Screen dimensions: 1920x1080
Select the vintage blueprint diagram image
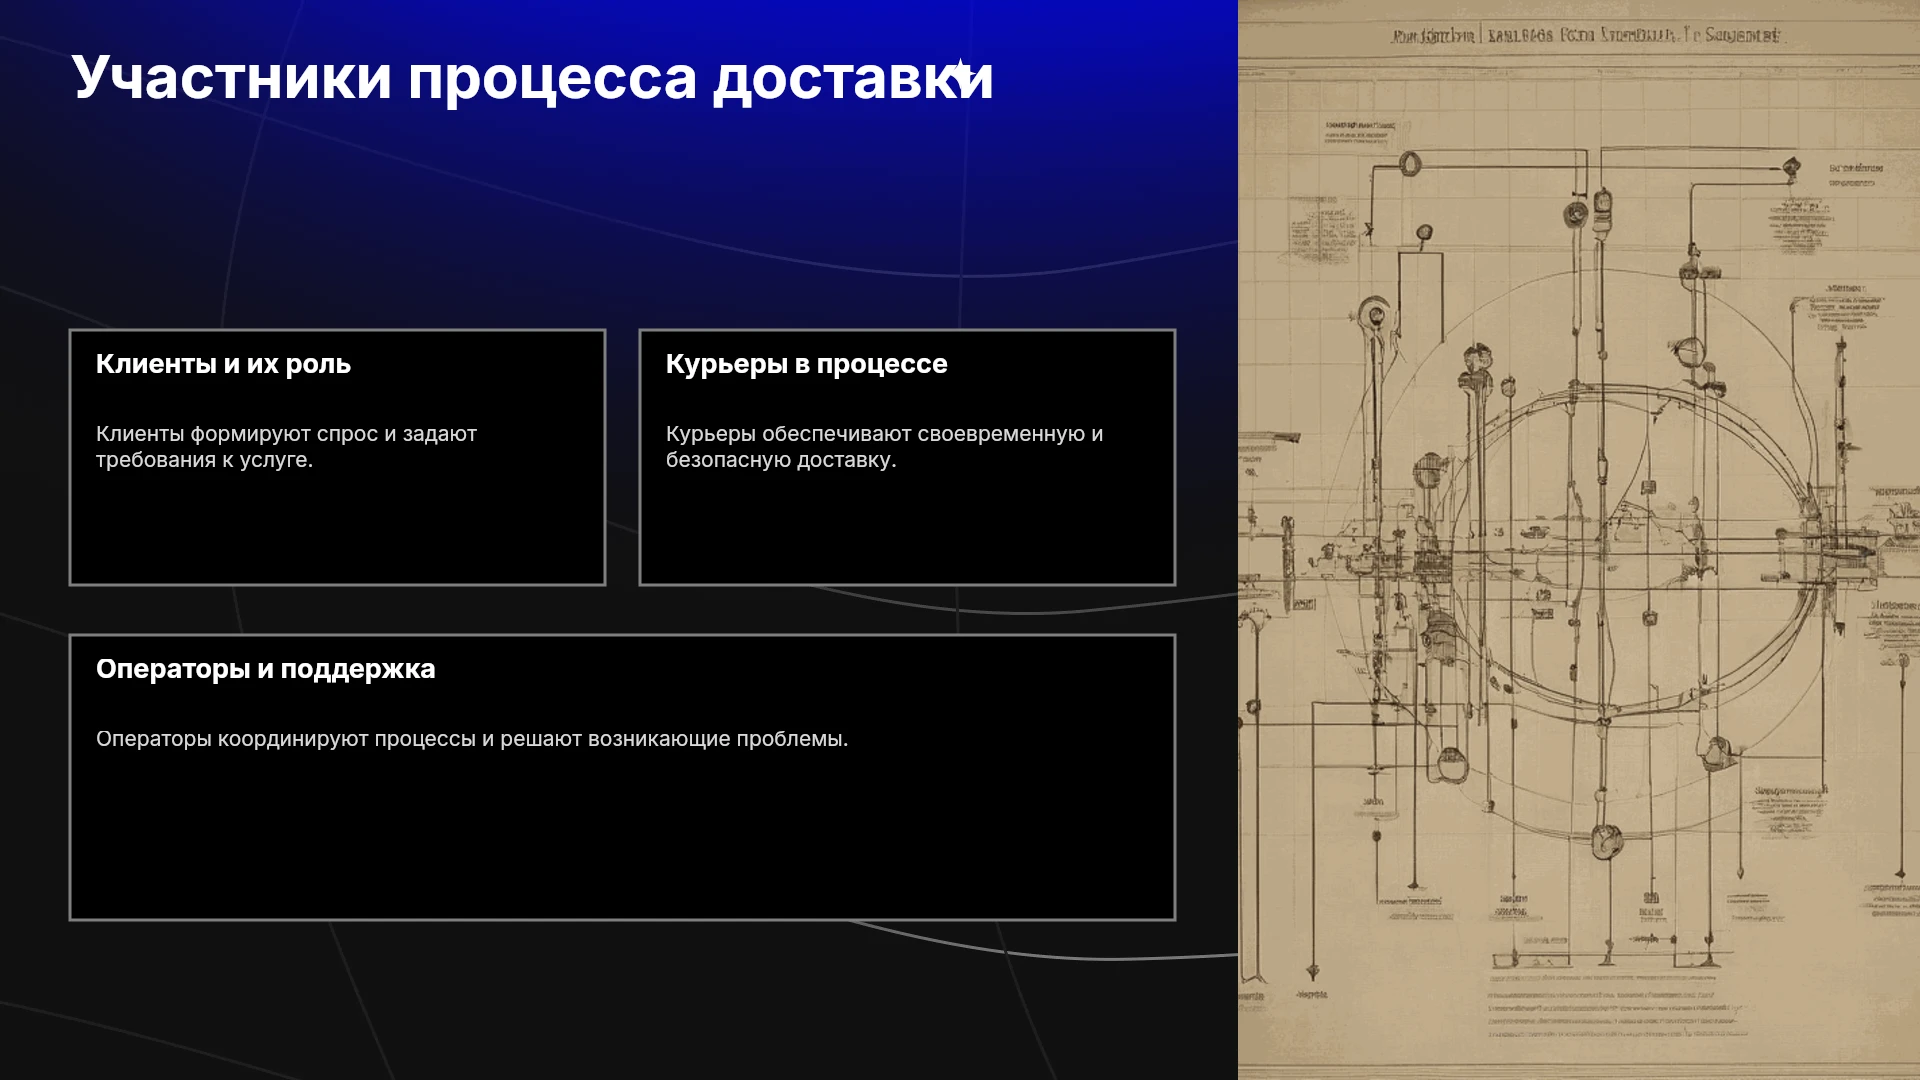point(1579,540)
